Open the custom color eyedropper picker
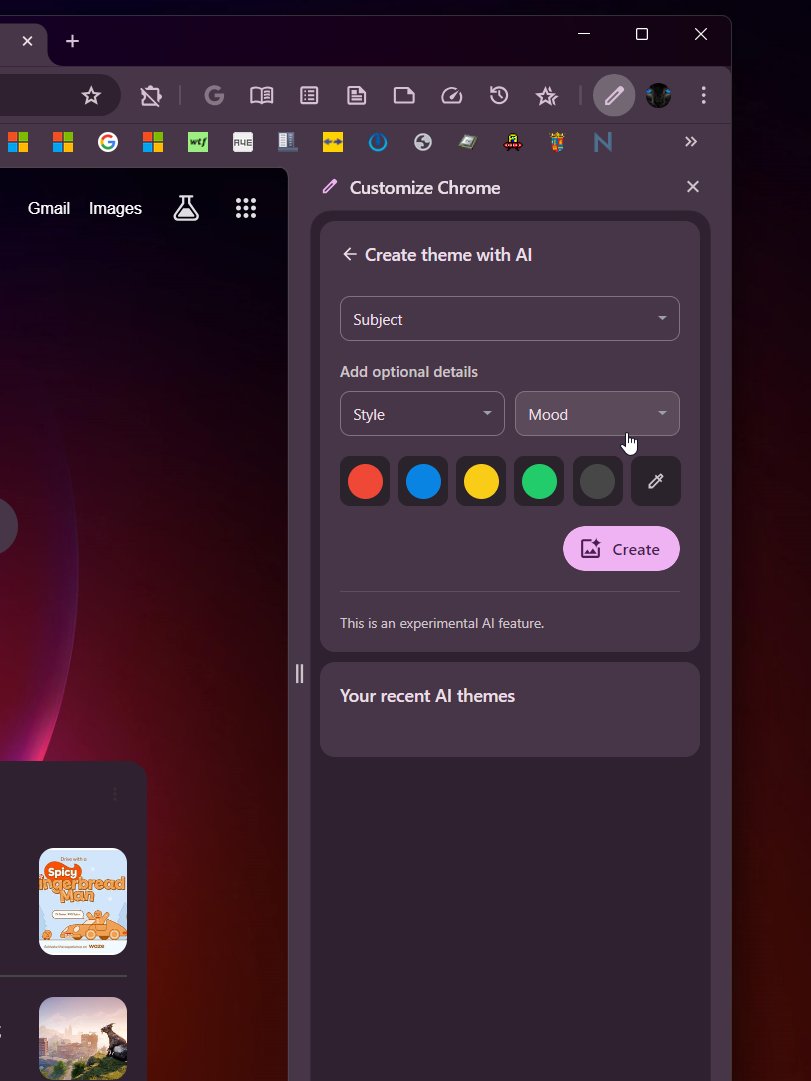Screen dimensions: 811x1081 pos(656,481)
